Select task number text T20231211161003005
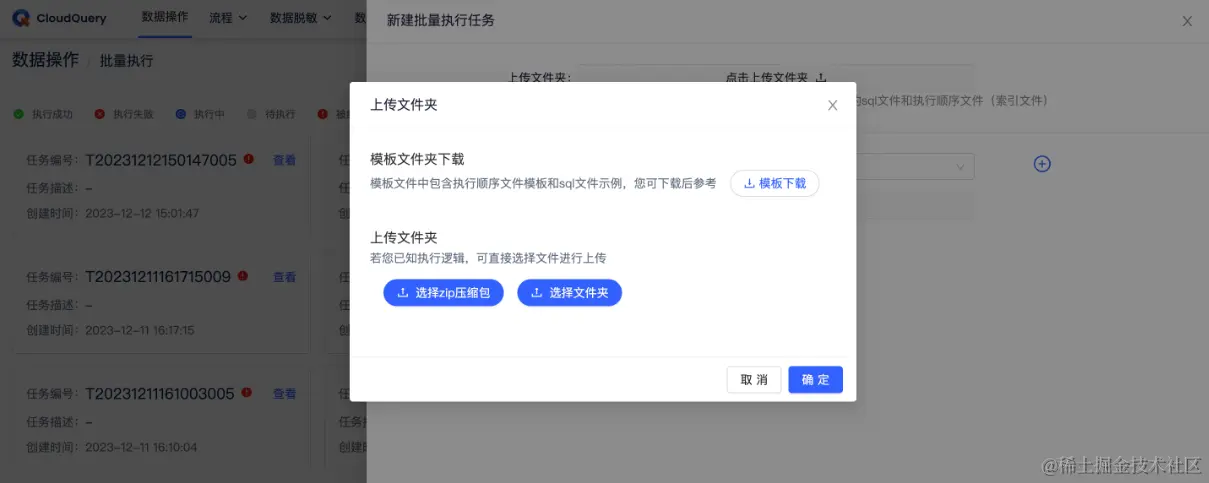 160,394
